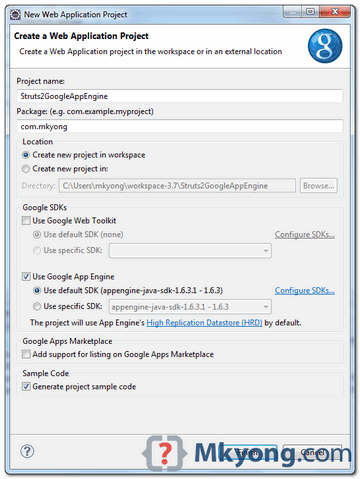The image size is (360, 479).
Task: Check Add support for Google Apps Marketplace
Action: [x=26, y=354]
